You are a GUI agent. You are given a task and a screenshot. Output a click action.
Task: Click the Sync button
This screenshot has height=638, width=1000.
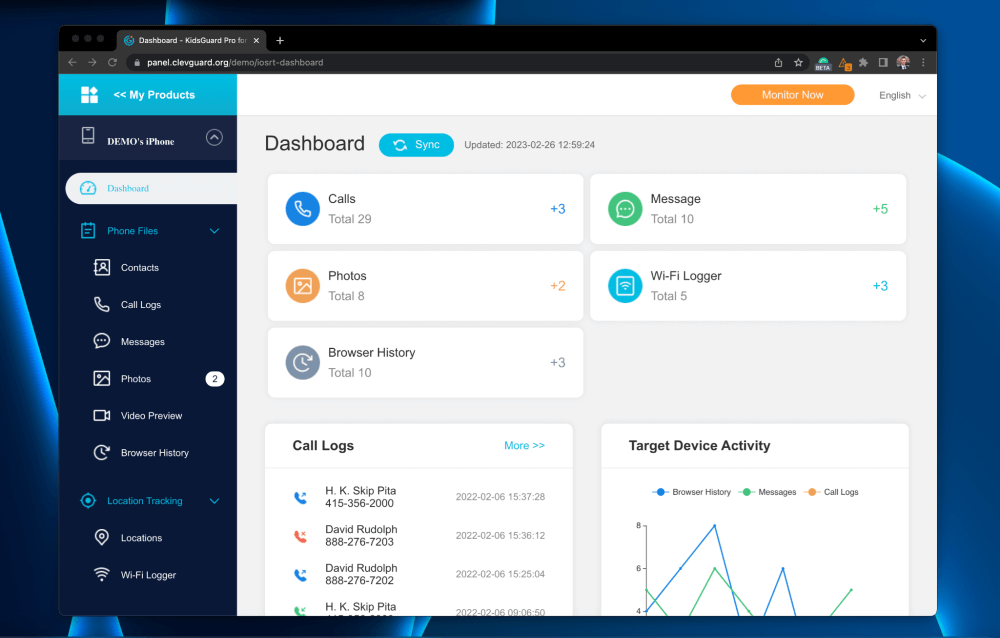tap(416, 145)
